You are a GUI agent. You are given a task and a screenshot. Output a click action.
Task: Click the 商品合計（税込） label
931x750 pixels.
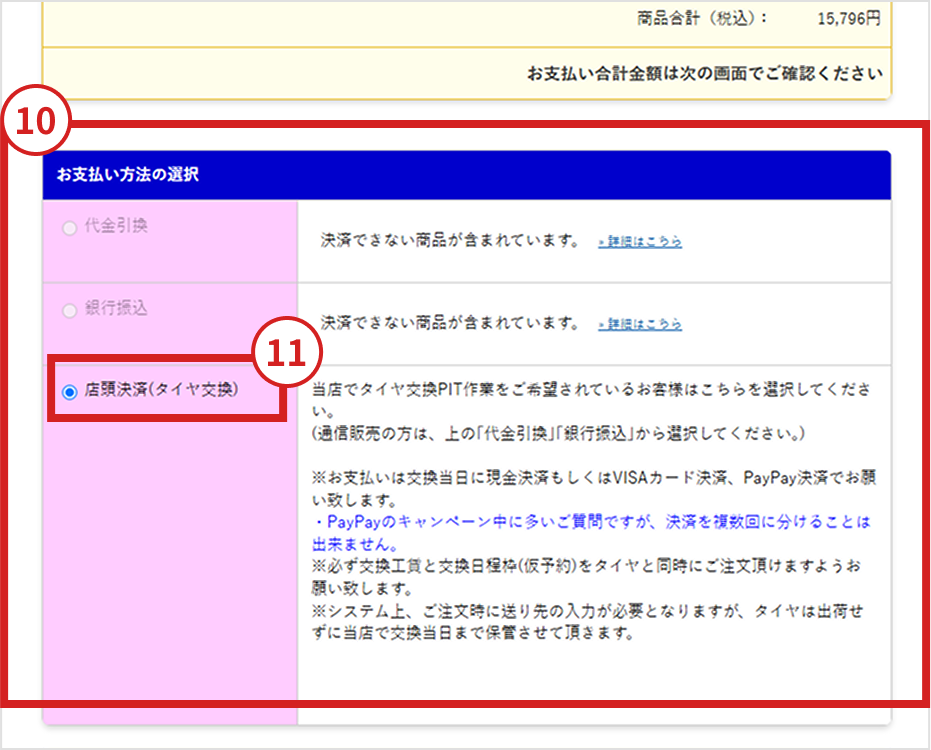pyautogui.click(x=702, y=18)
